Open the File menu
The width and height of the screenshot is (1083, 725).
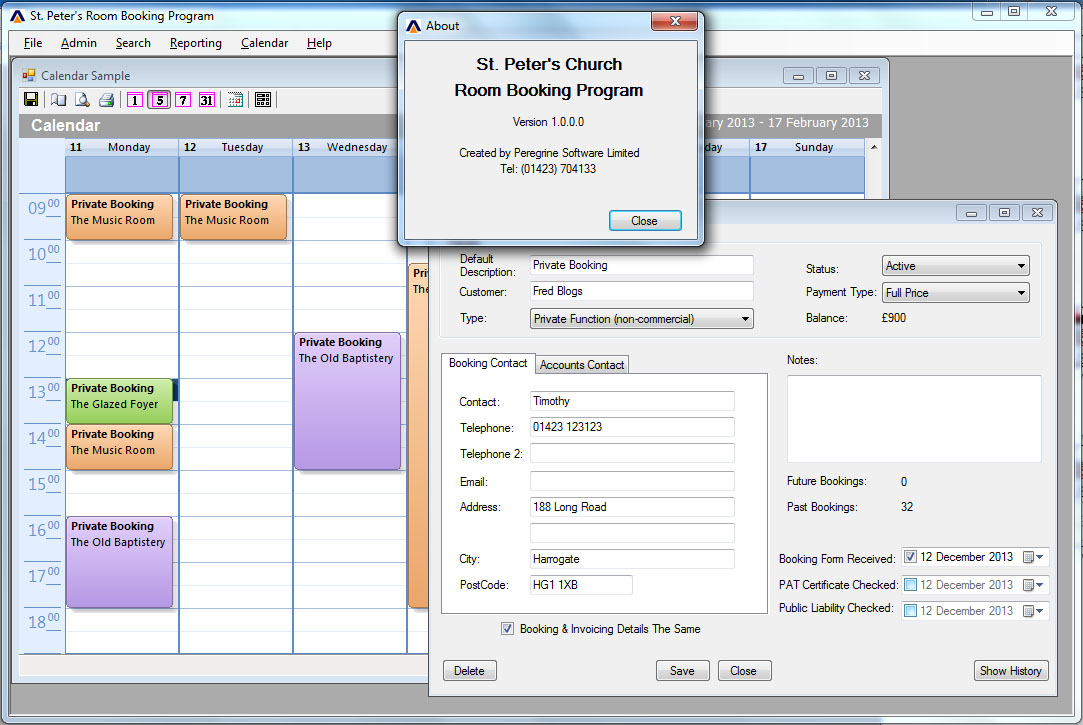tap(32, 43)
